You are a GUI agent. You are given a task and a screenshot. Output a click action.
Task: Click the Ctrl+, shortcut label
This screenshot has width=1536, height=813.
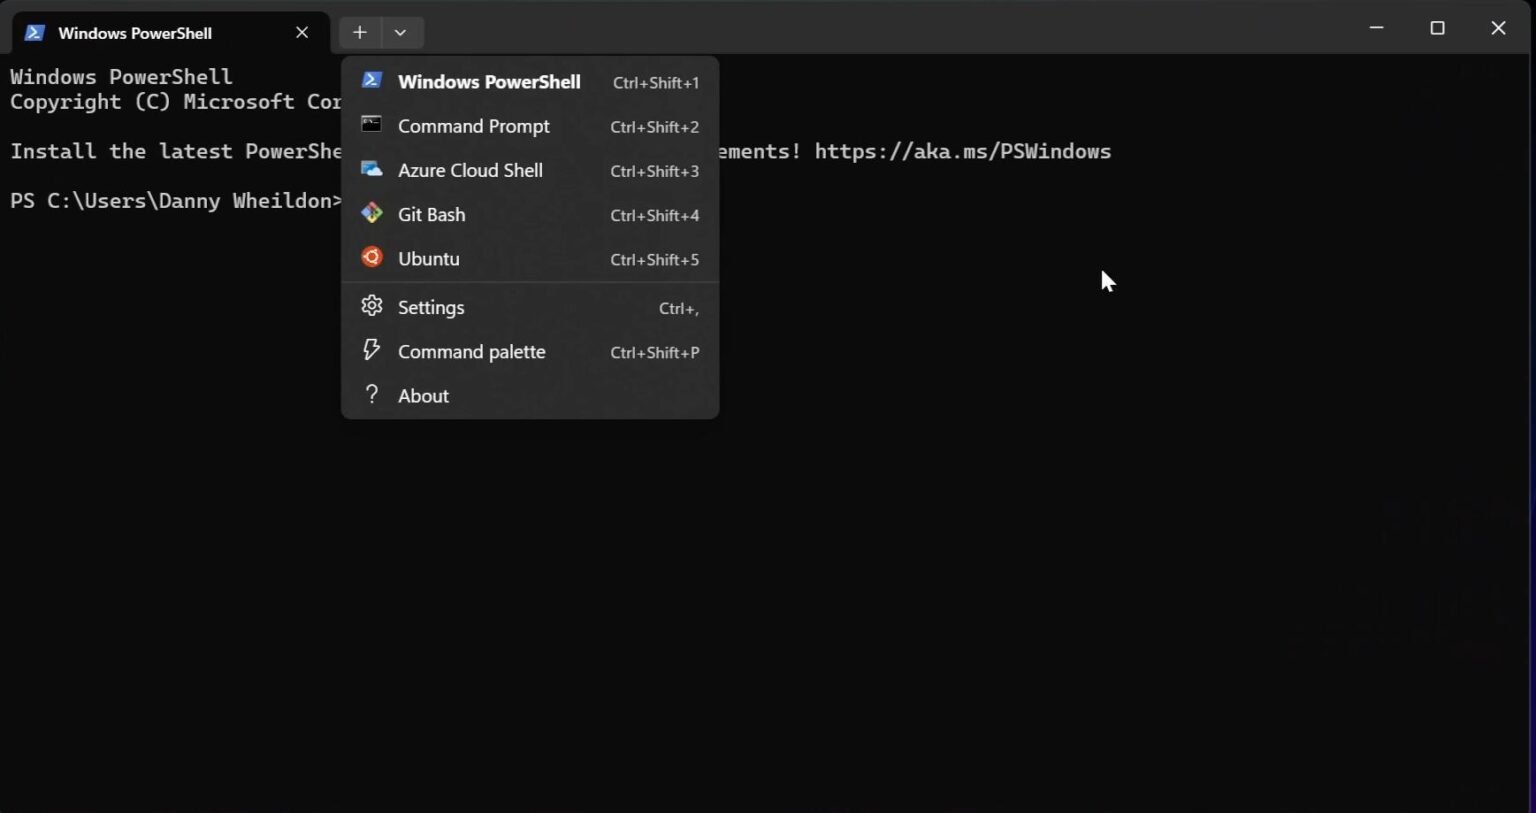(x=679, y=309)
